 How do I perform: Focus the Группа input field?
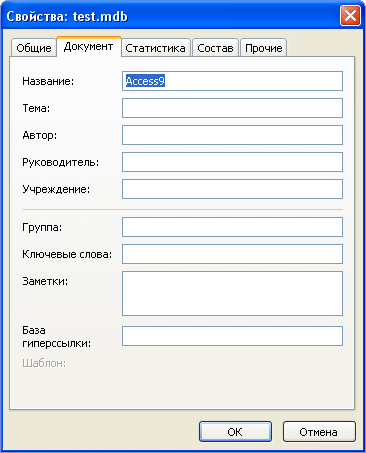pos(232,227)
